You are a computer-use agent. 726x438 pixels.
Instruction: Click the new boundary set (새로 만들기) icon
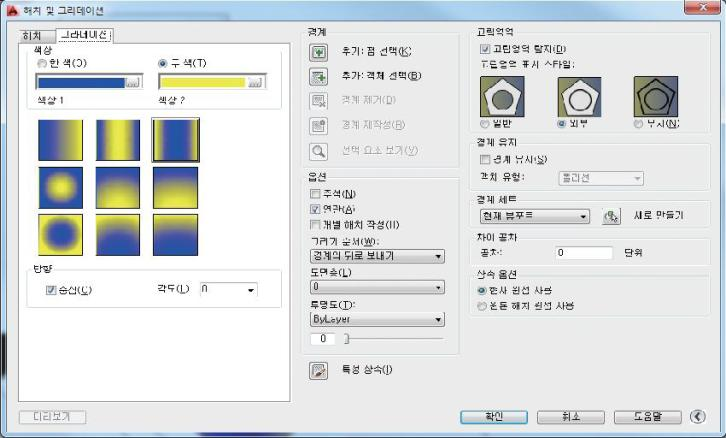point(612,216)
